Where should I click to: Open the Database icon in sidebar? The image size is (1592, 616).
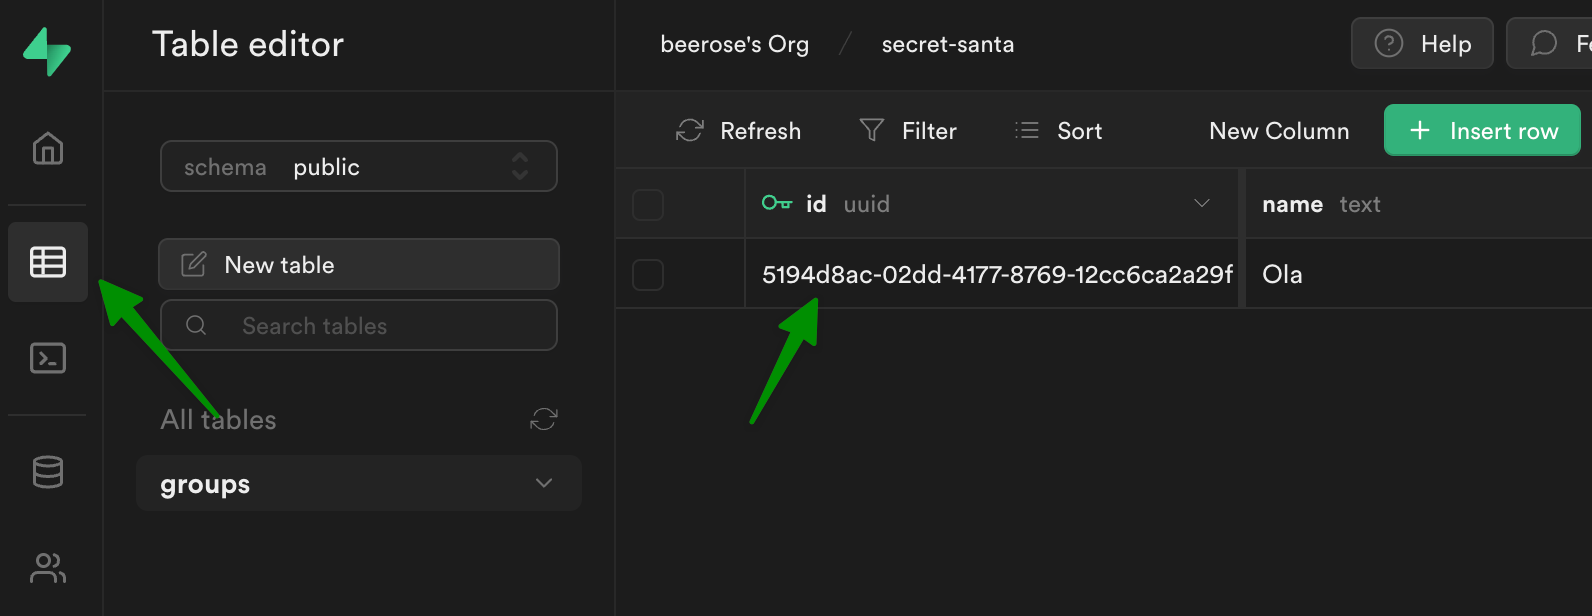(48, 472)
